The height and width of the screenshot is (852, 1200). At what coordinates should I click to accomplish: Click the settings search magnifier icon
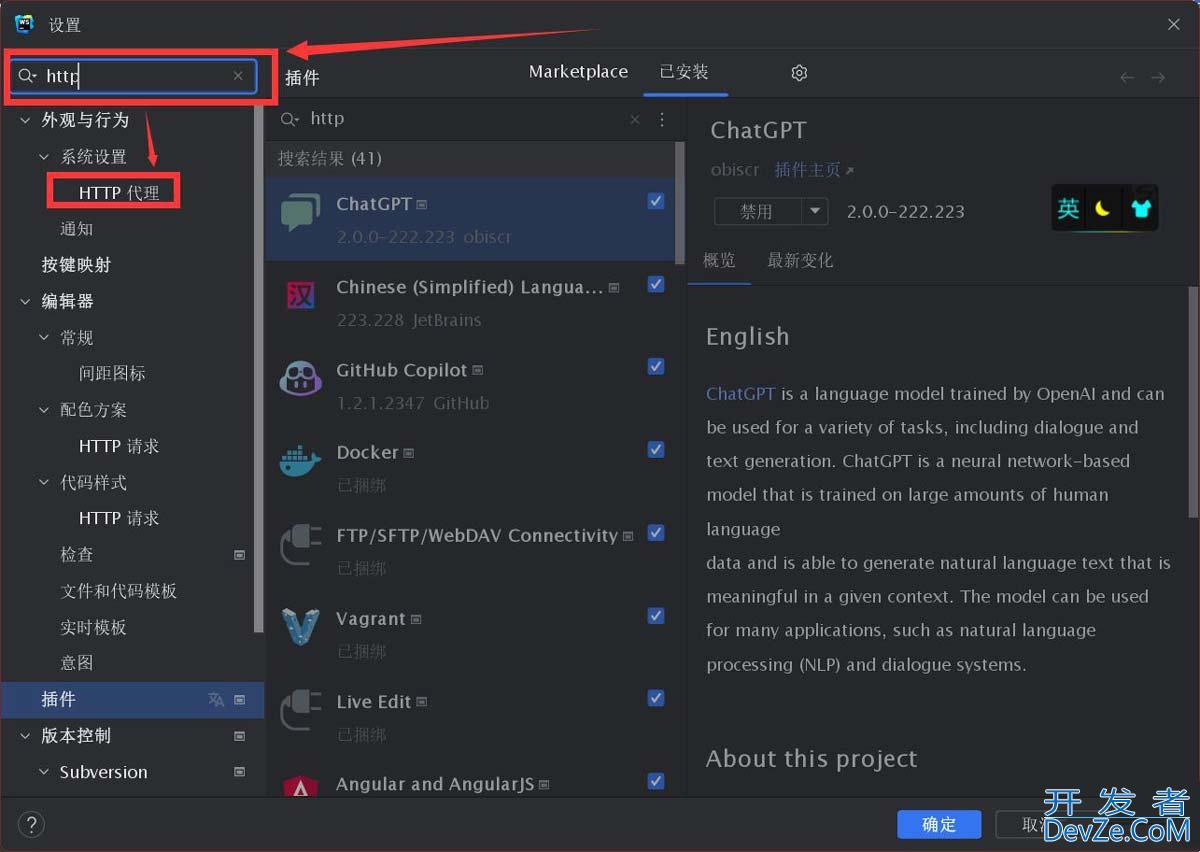27,76
